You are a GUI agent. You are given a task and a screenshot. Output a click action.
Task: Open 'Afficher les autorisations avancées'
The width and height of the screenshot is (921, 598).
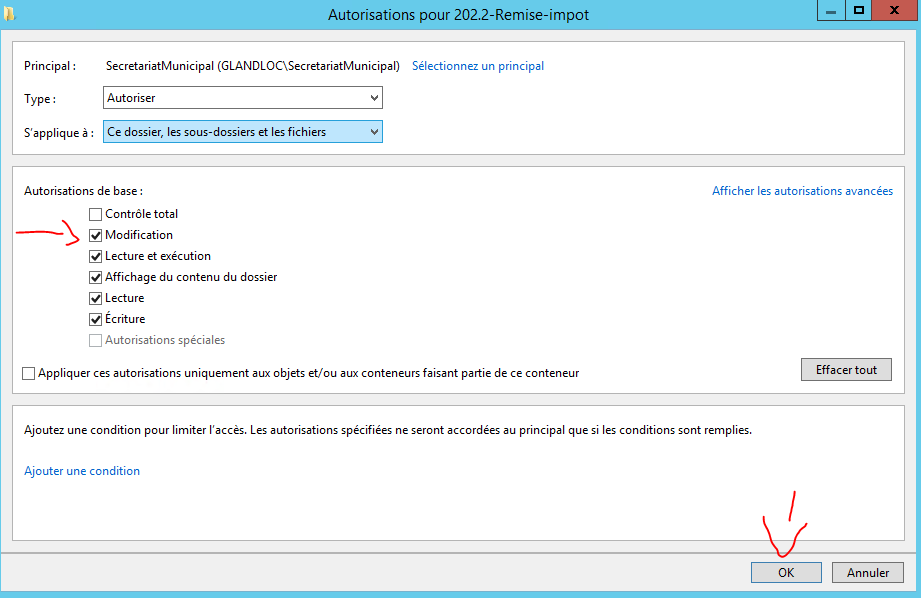pos(802,191)
